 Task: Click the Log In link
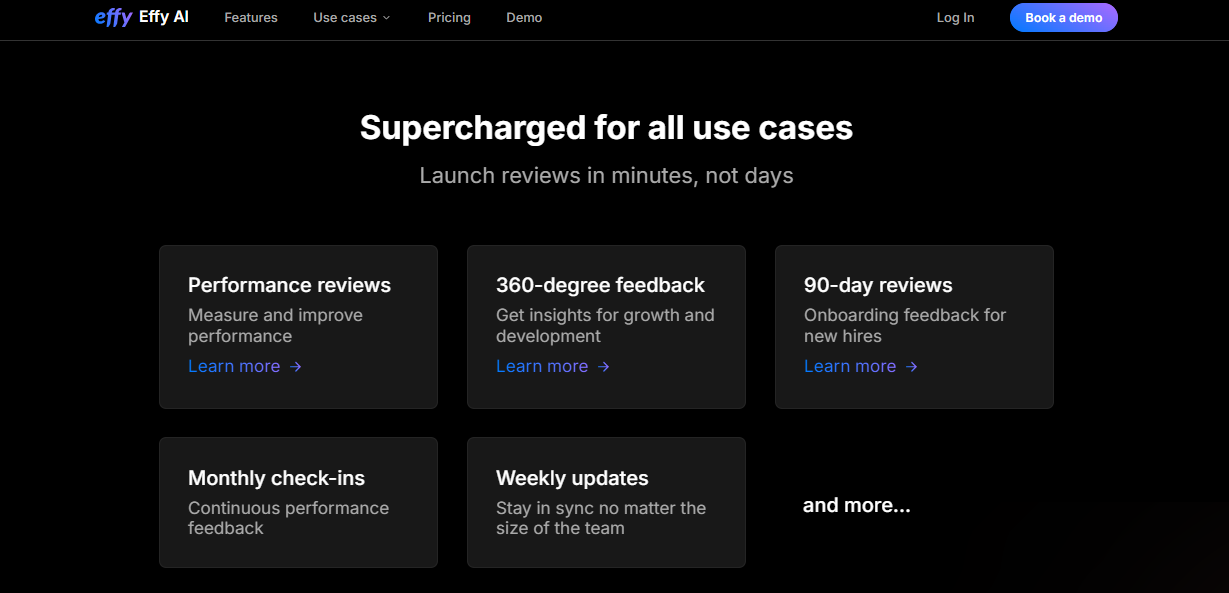(x=955, y=18)
